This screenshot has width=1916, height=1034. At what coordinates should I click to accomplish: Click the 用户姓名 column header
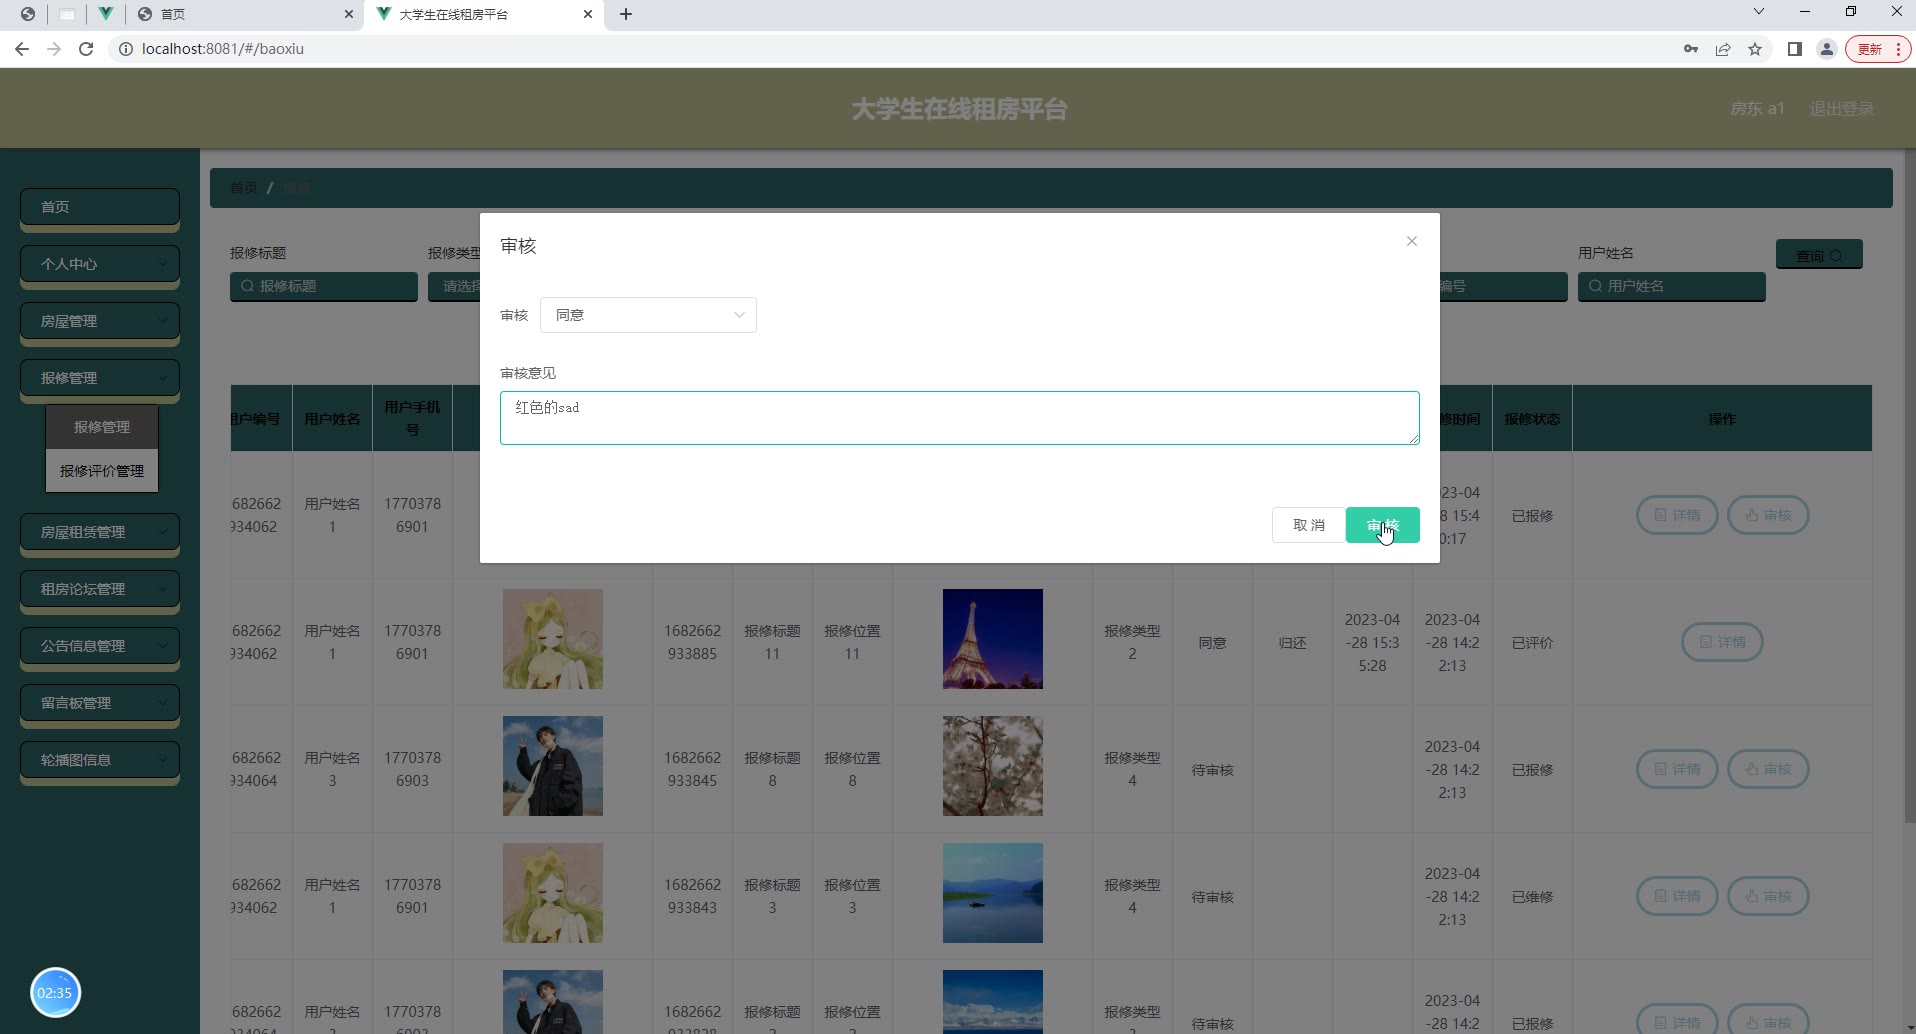(332, 419)
